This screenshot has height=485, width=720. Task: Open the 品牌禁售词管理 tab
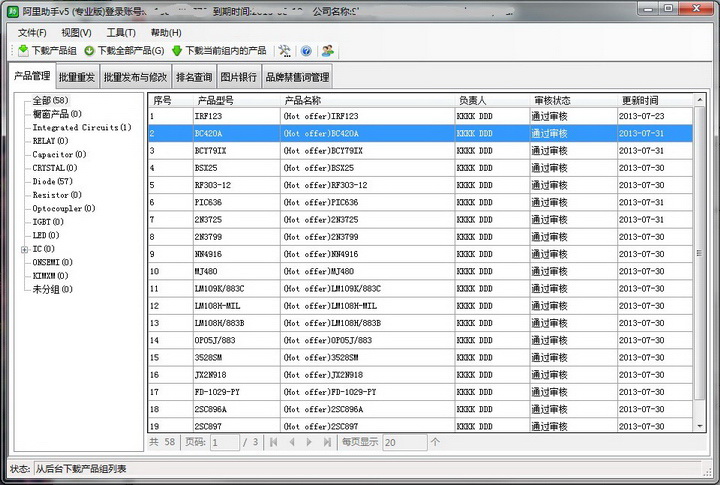click(297, 76)
